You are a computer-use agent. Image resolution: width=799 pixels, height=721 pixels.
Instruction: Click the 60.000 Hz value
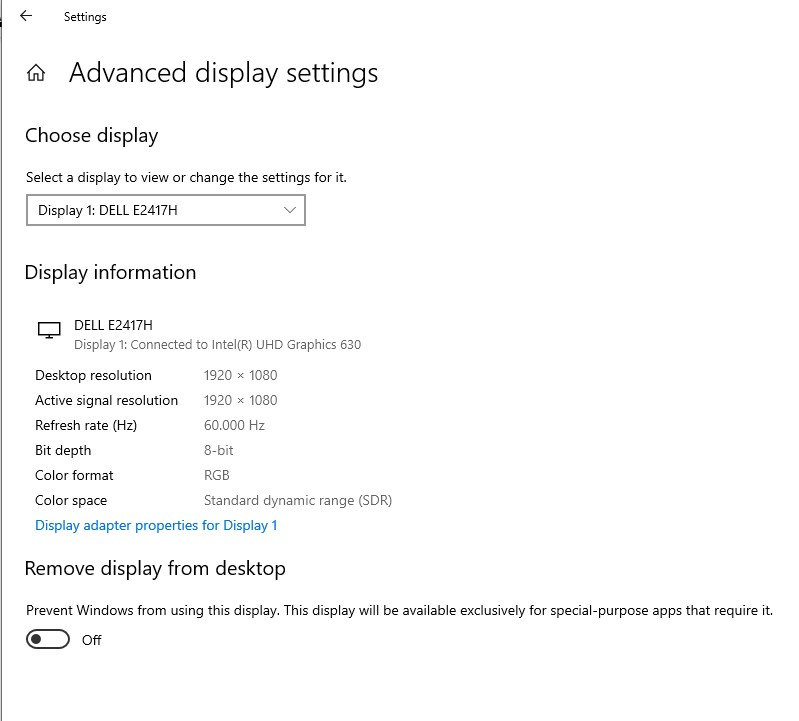pos(234,425)
